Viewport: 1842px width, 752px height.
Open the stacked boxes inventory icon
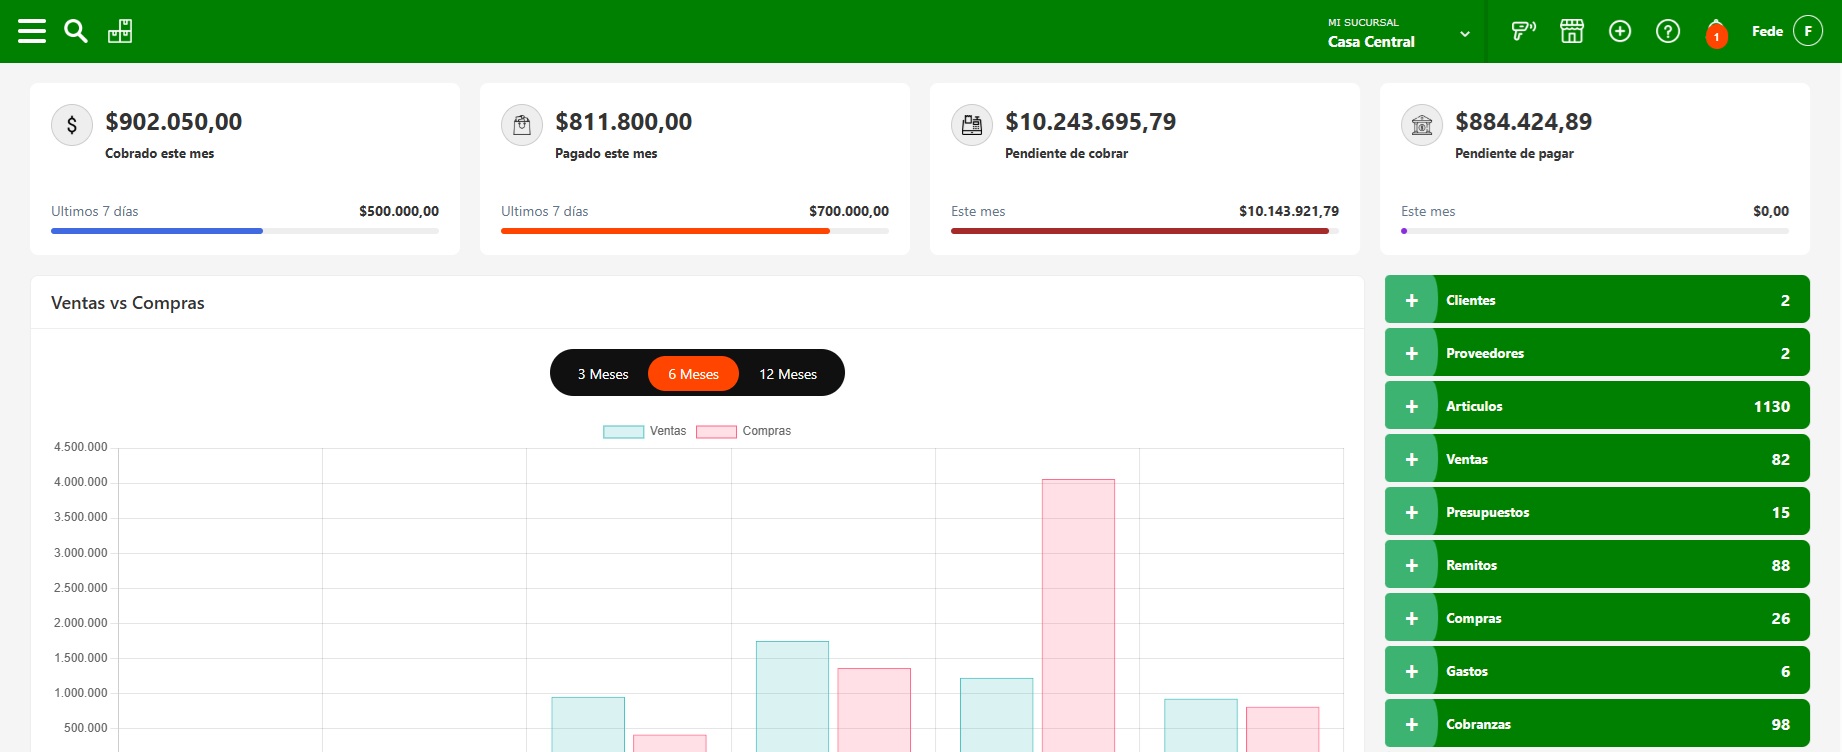[x=120, y=31]
